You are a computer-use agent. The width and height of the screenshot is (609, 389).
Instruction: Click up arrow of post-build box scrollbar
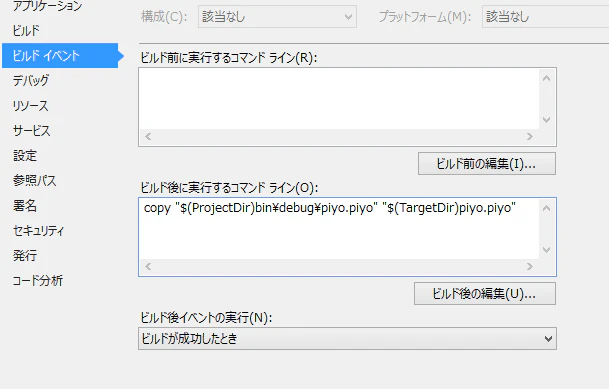tap(547, 208)
